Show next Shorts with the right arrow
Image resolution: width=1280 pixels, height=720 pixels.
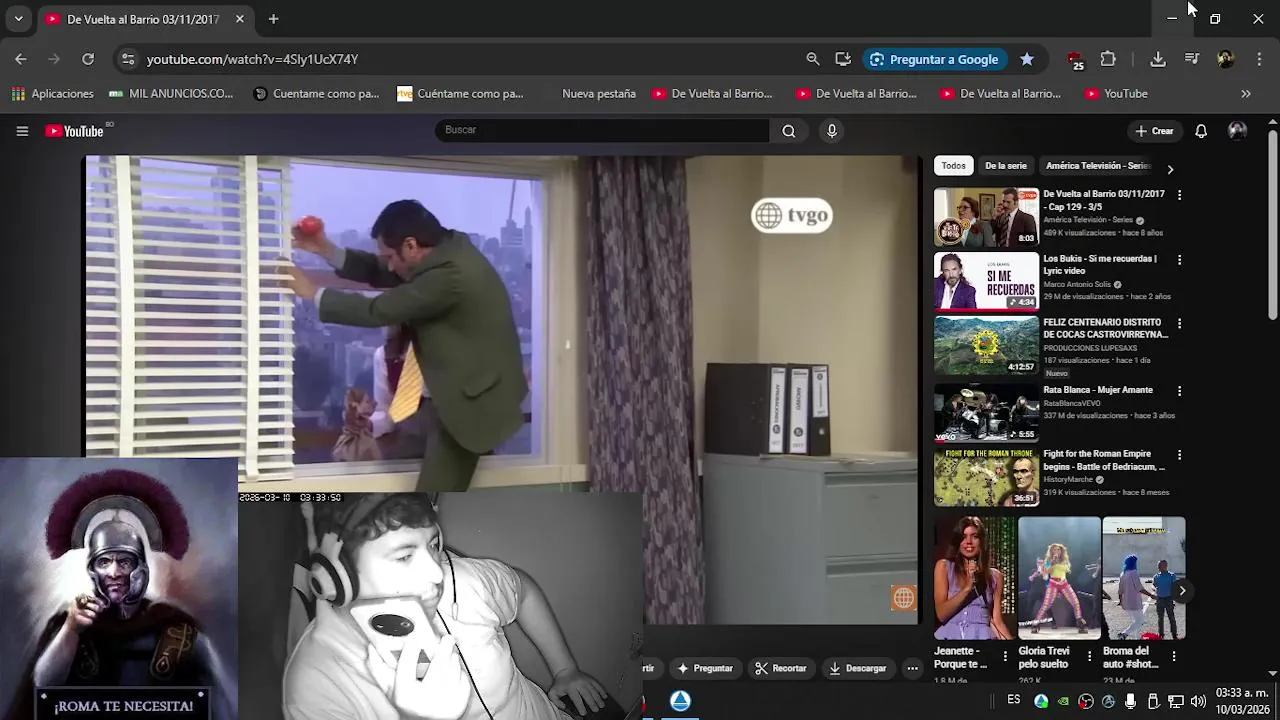click(x=1182, y=591)
